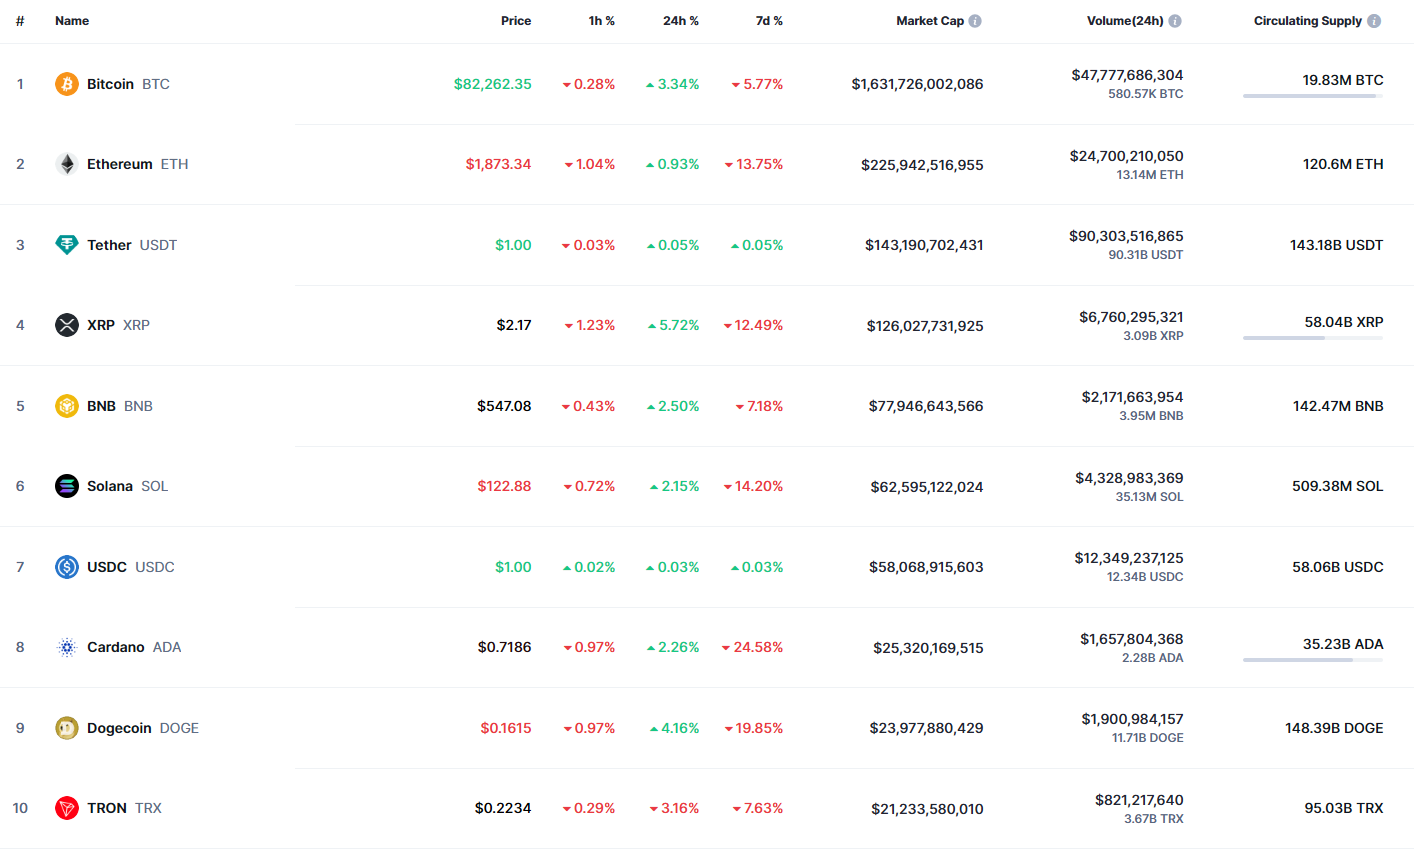Click the Ethereum diamond logo icon
1414x850 pixels.
[x=67, y=164]
